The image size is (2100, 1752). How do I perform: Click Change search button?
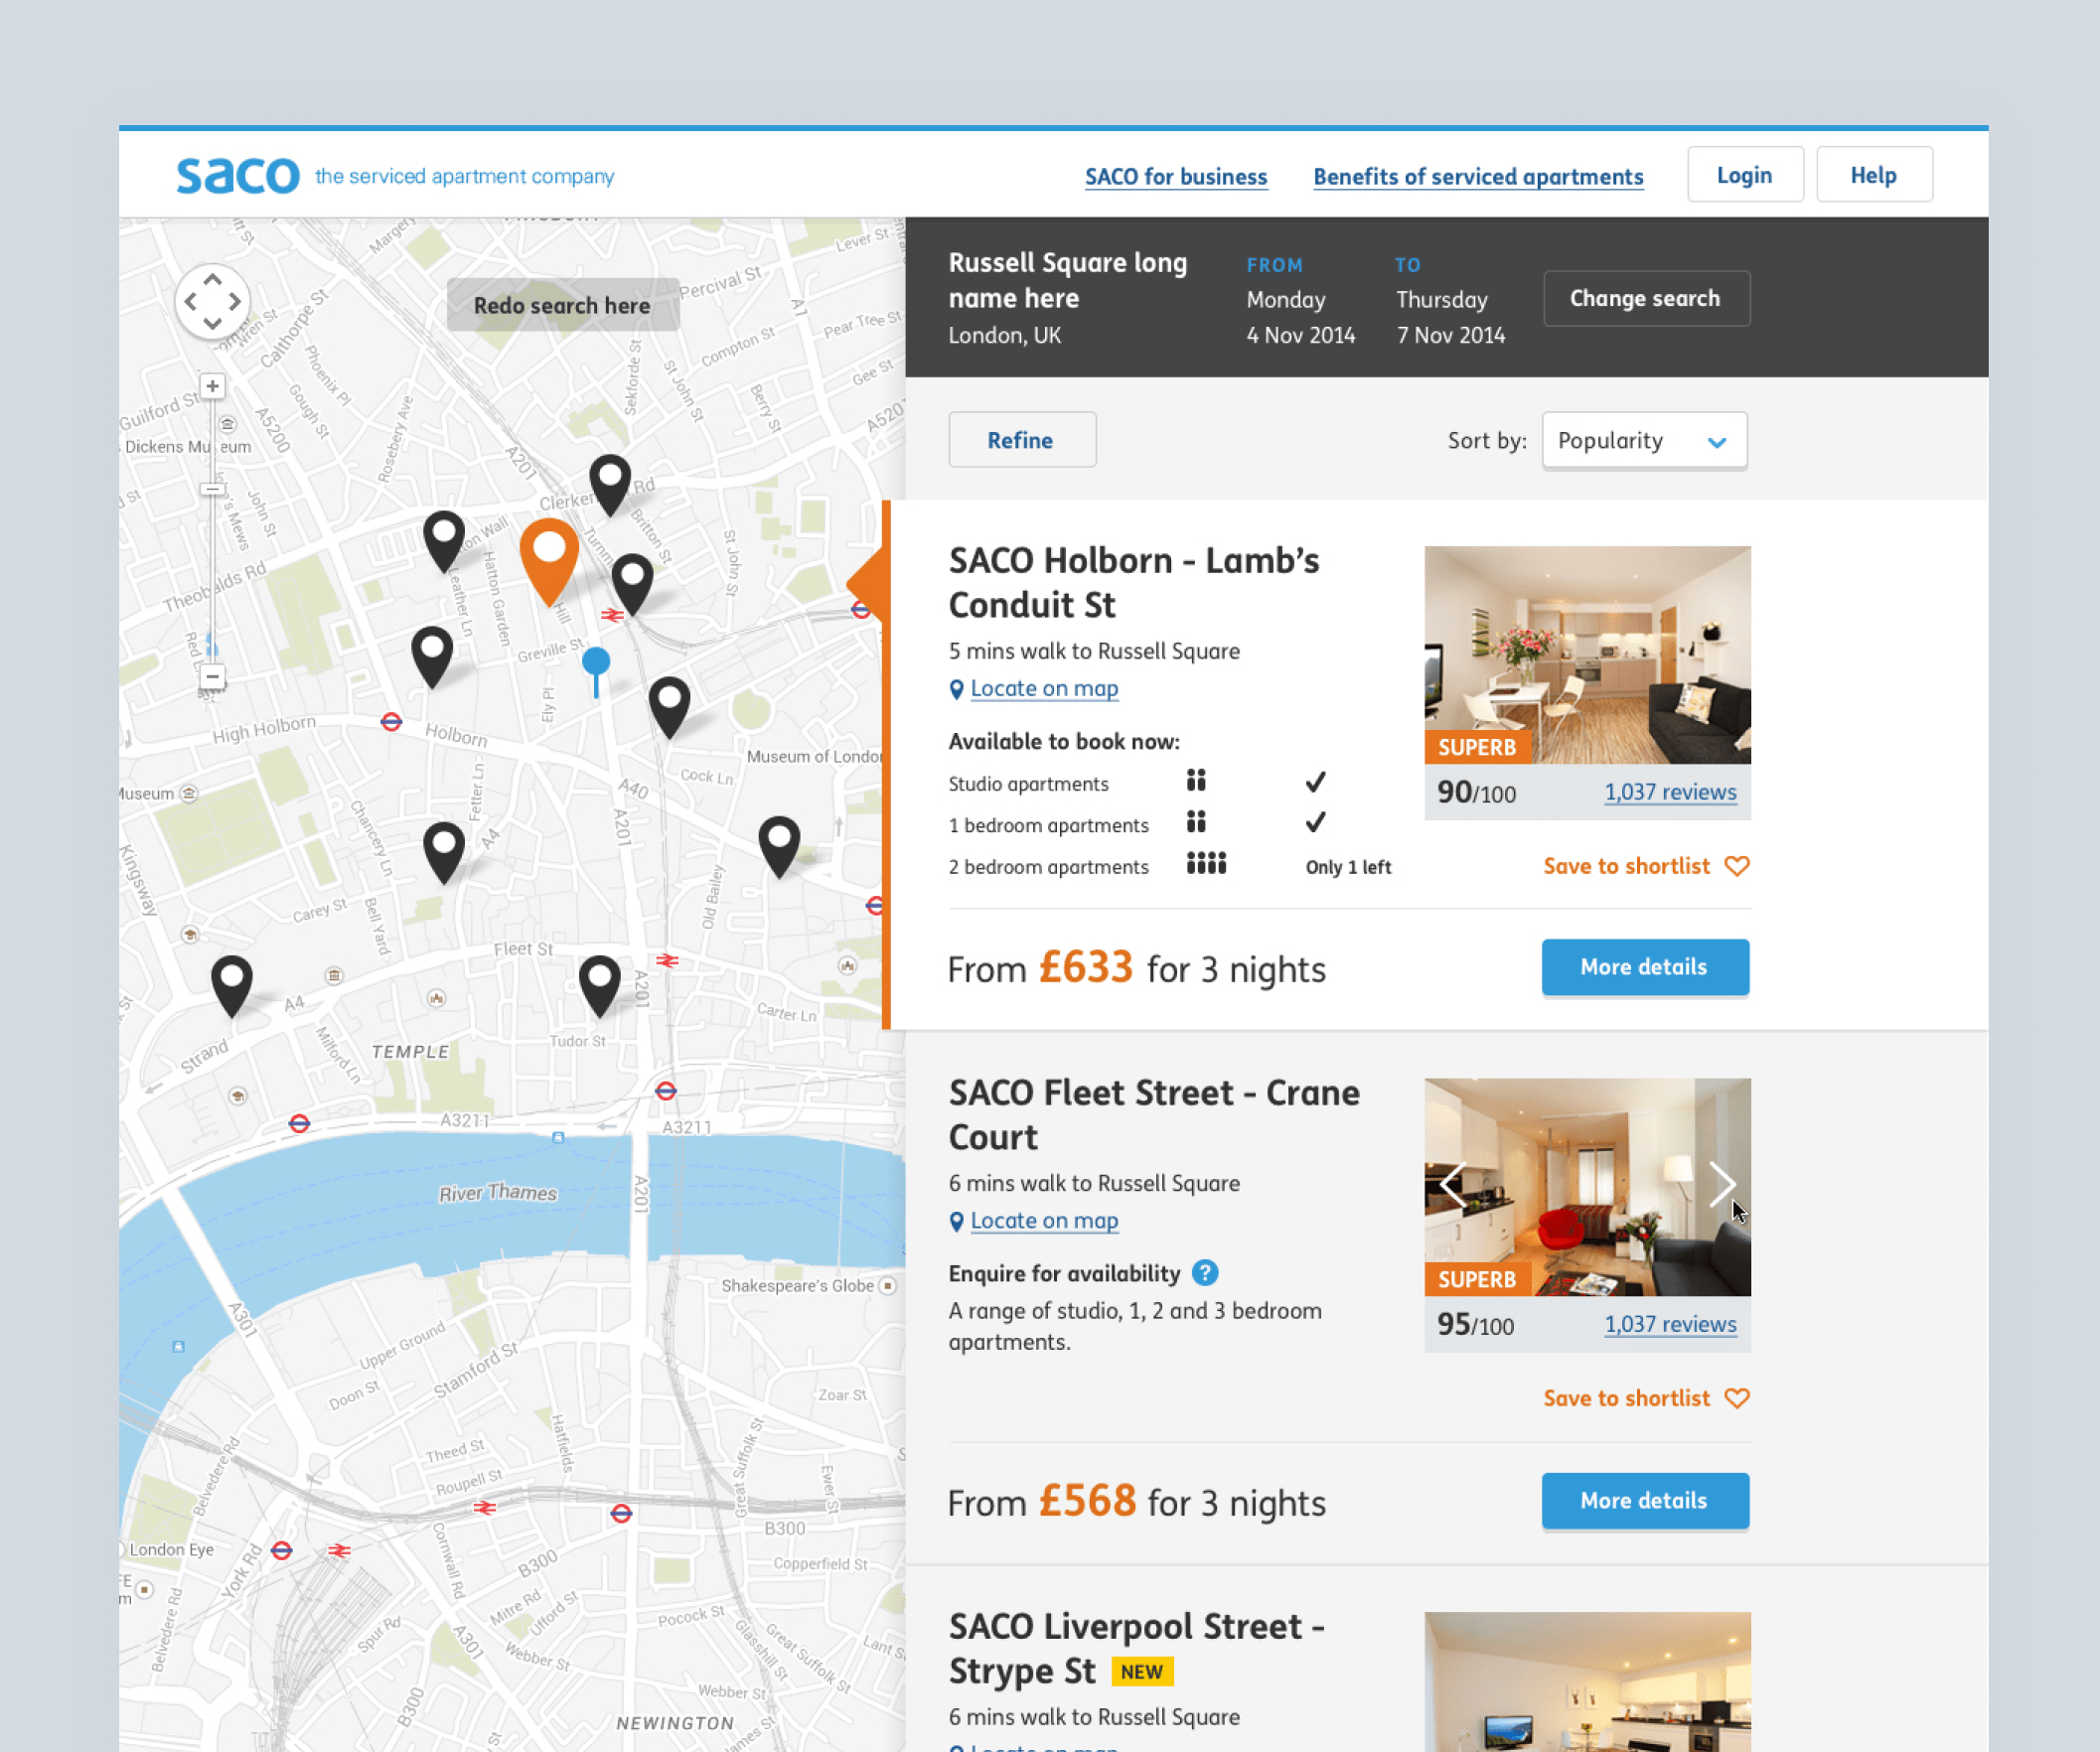1645,298
